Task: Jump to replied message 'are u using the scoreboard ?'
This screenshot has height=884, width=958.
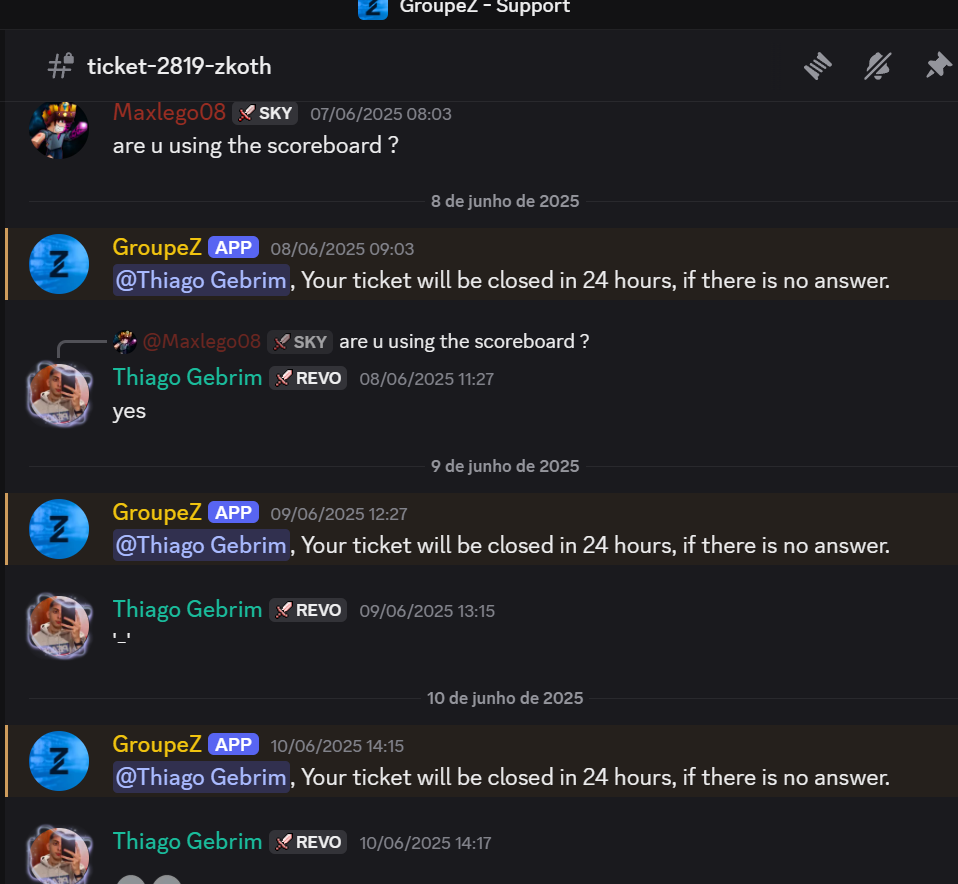Action: click(464, 342)
